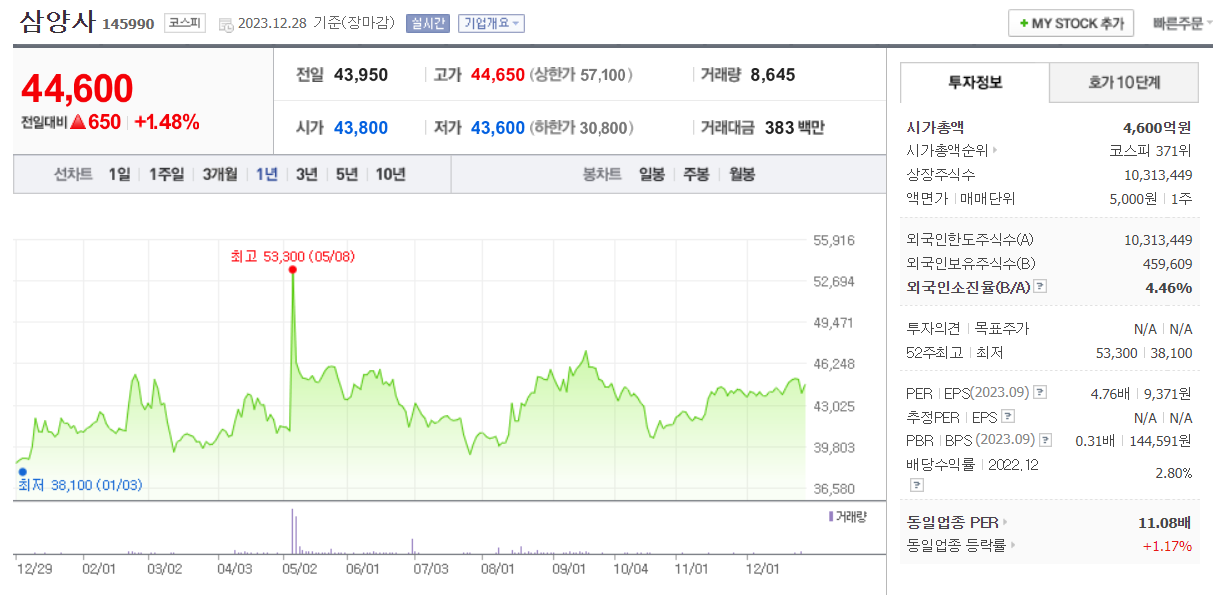Click the 동일업종 PER value 11.08배

coord(1165,522)
